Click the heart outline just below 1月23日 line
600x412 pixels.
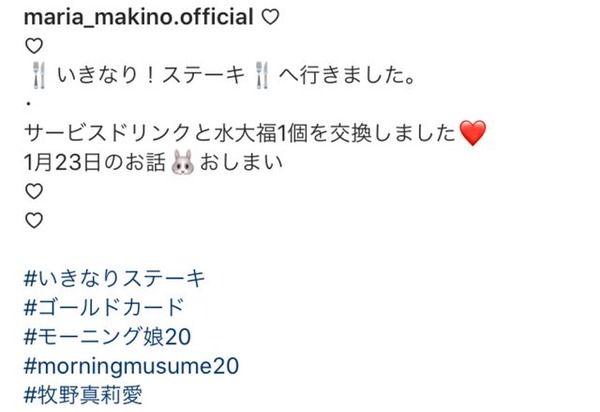click(34, 191)
